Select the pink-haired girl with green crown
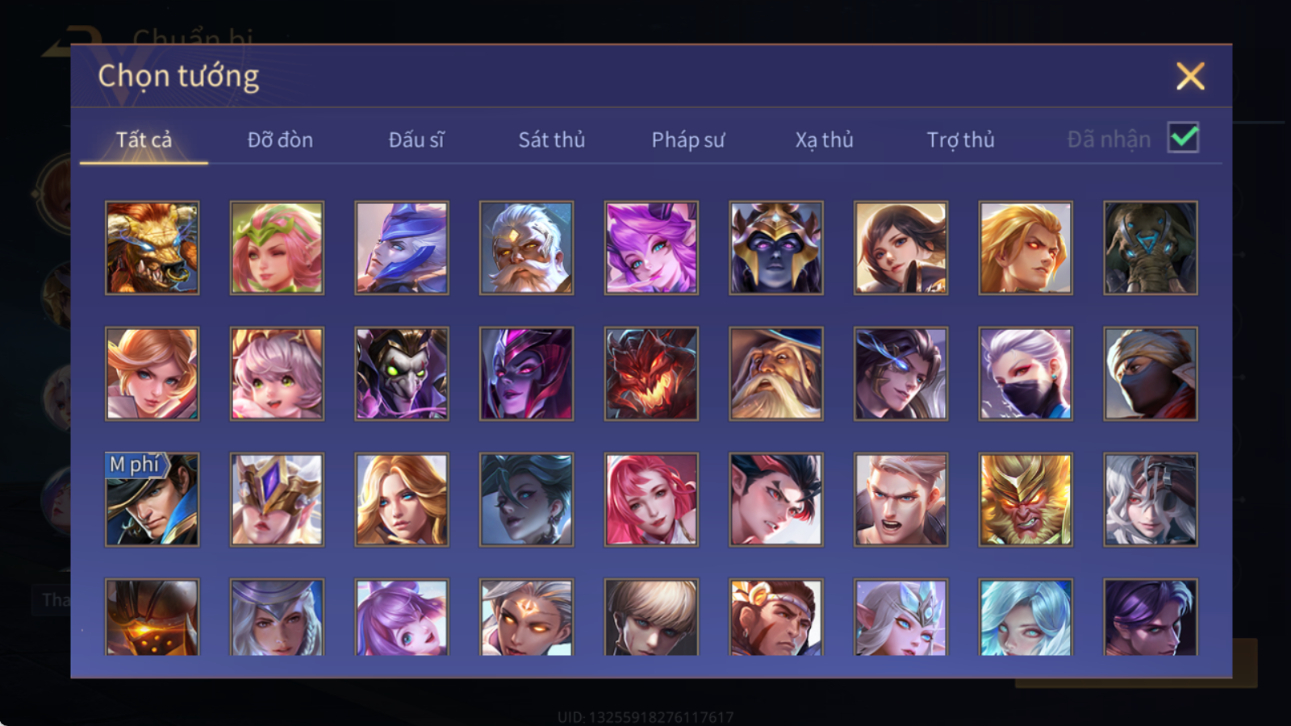This screenshot has width=1291, height=726. pos(277,248)
